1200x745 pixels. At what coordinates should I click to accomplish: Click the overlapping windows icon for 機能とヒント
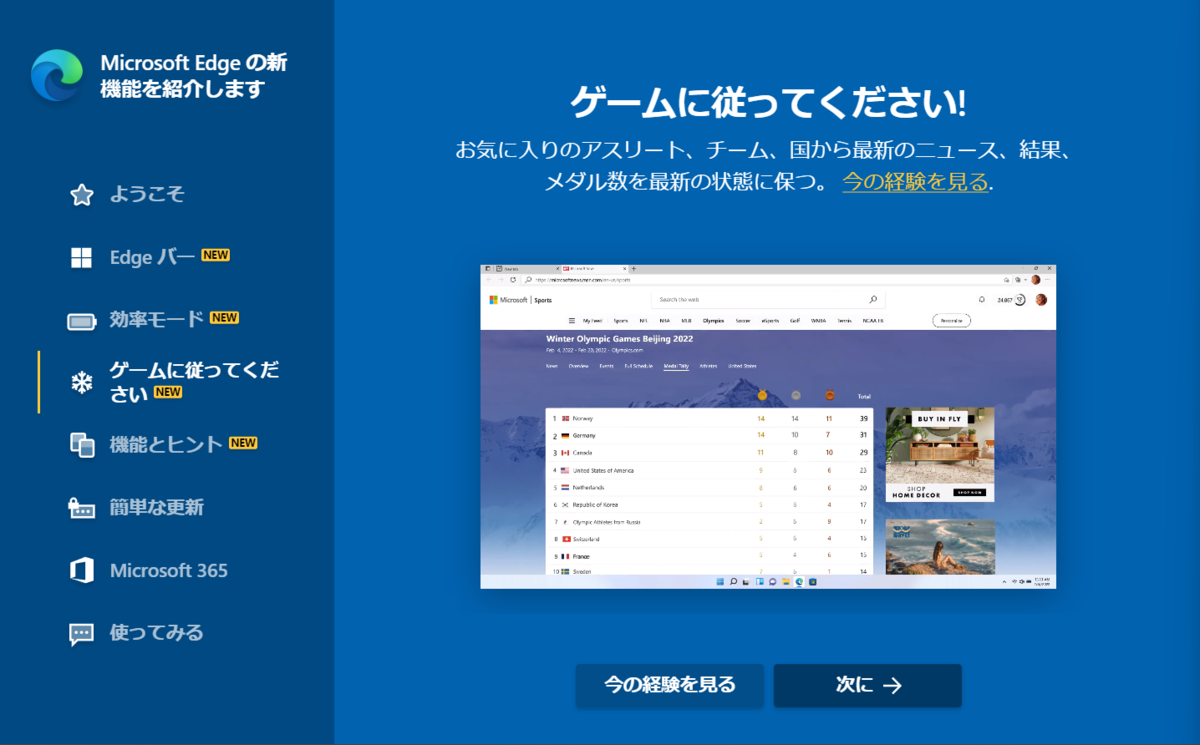(x=81, y=445)
